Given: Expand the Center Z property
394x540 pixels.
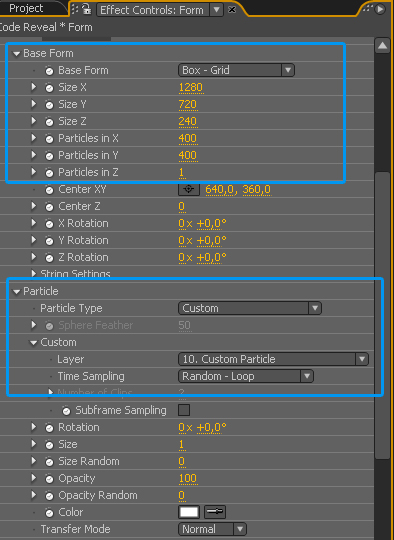Looking at the screenshot, I should coord(33,206).
